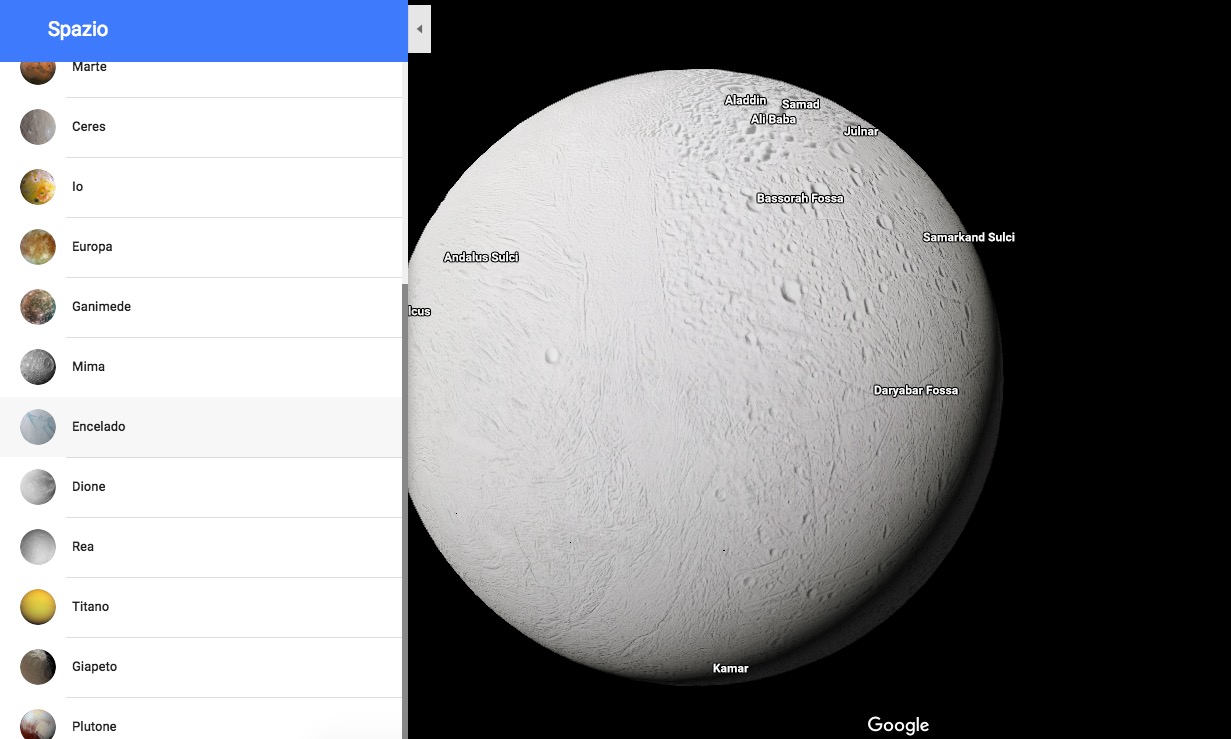
Task: Choose Marte in the list
Action: click(89, 68)
